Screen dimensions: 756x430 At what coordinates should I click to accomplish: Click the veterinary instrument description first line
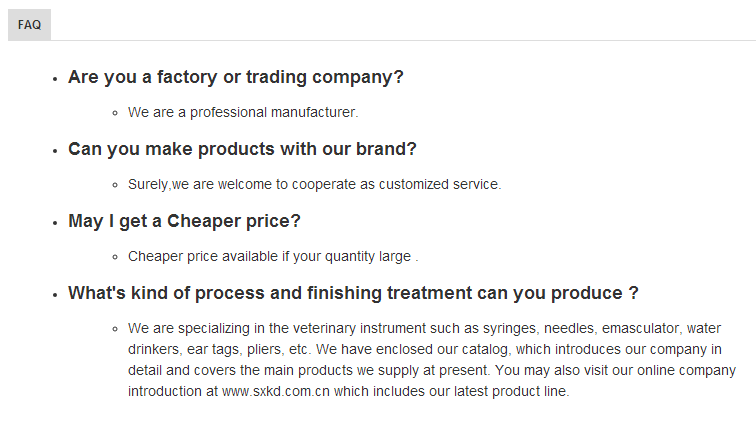click(x=424, y=328)
